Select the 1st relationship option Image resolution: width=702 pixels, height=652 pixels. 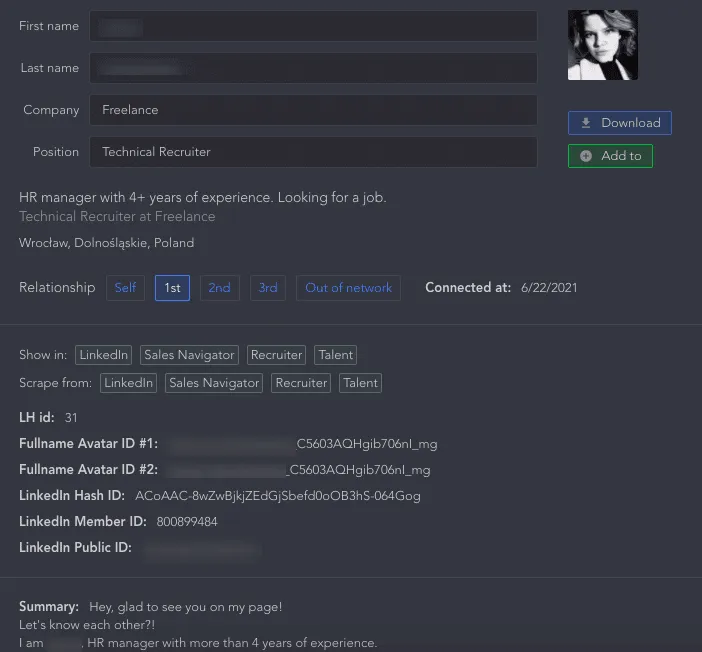pyautogui.click(x=172, y=287)
